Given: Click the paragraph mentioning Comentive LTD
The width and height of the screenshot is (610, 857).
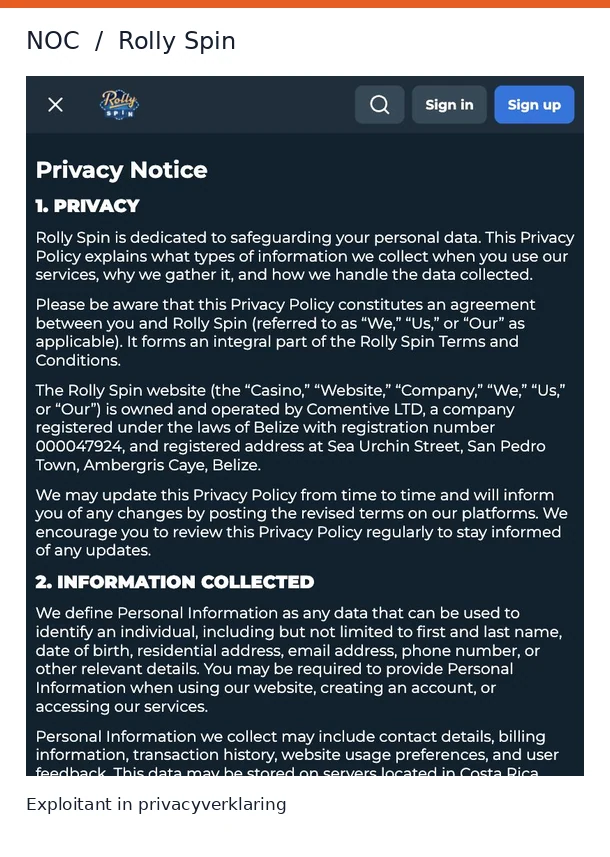Looking at the screenshot, I should [x=301, y=427].
